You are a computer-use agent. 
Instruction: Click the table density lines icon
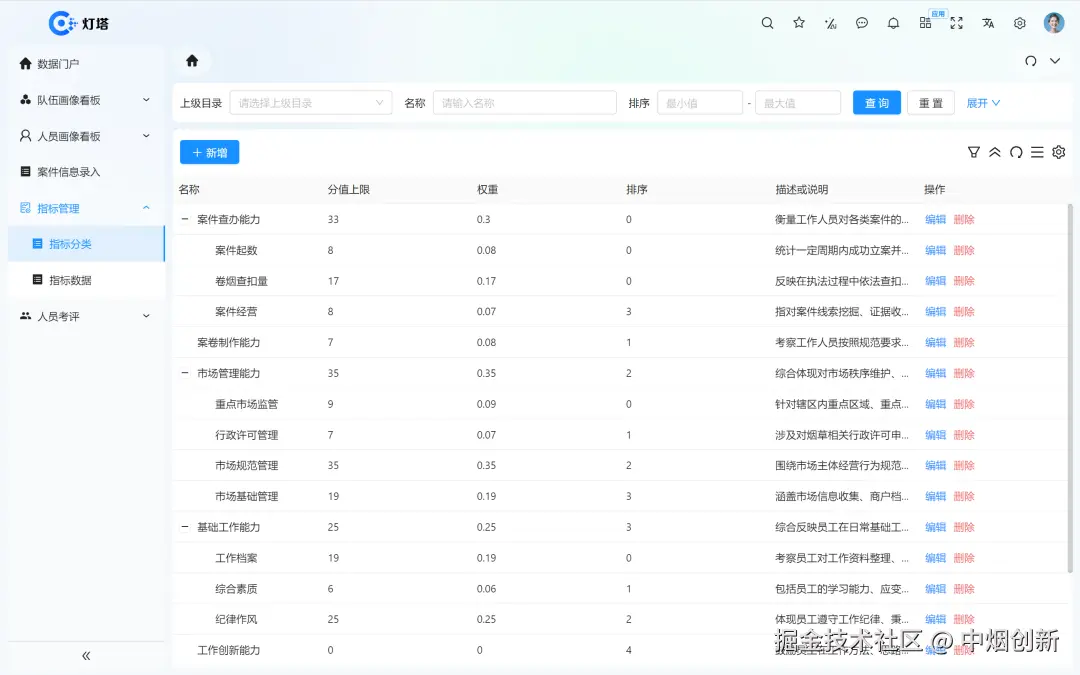(1037, 152)
